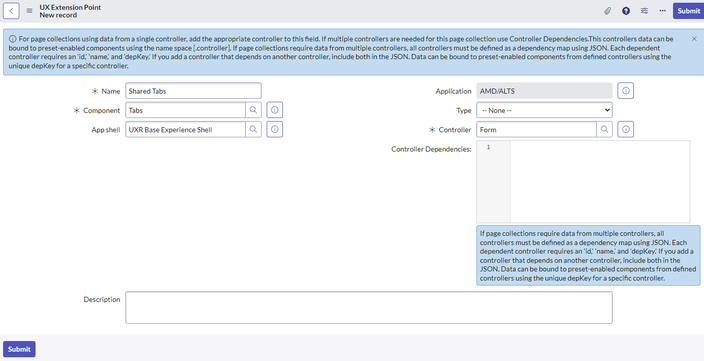Open the attachments paperclip icon
Viewport: 704px width, 361px height.
(607, 11)
